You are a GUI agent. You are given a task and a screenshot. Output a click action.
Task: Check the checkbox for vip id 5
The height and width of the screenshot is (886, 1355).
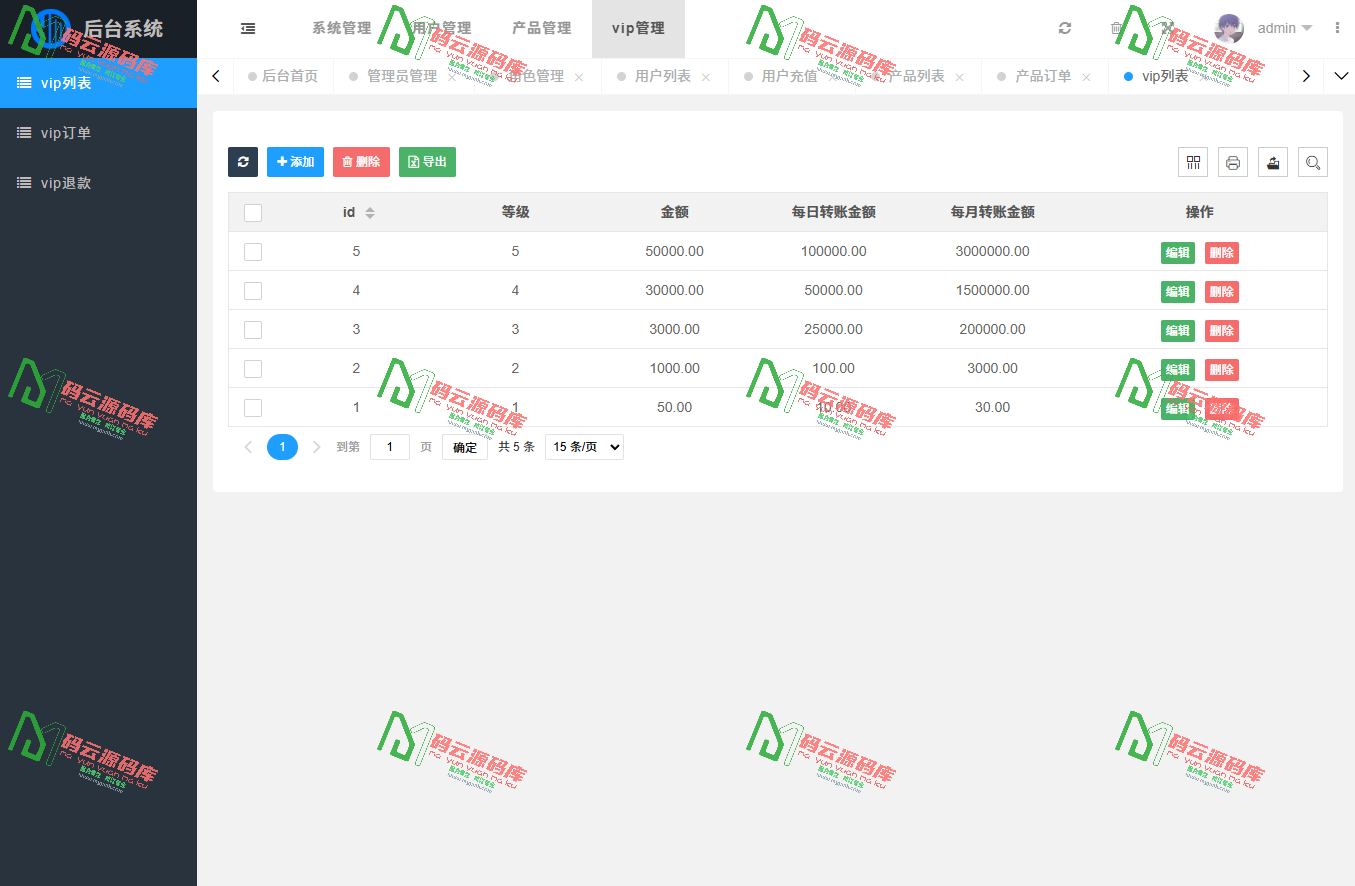(253, 251)
